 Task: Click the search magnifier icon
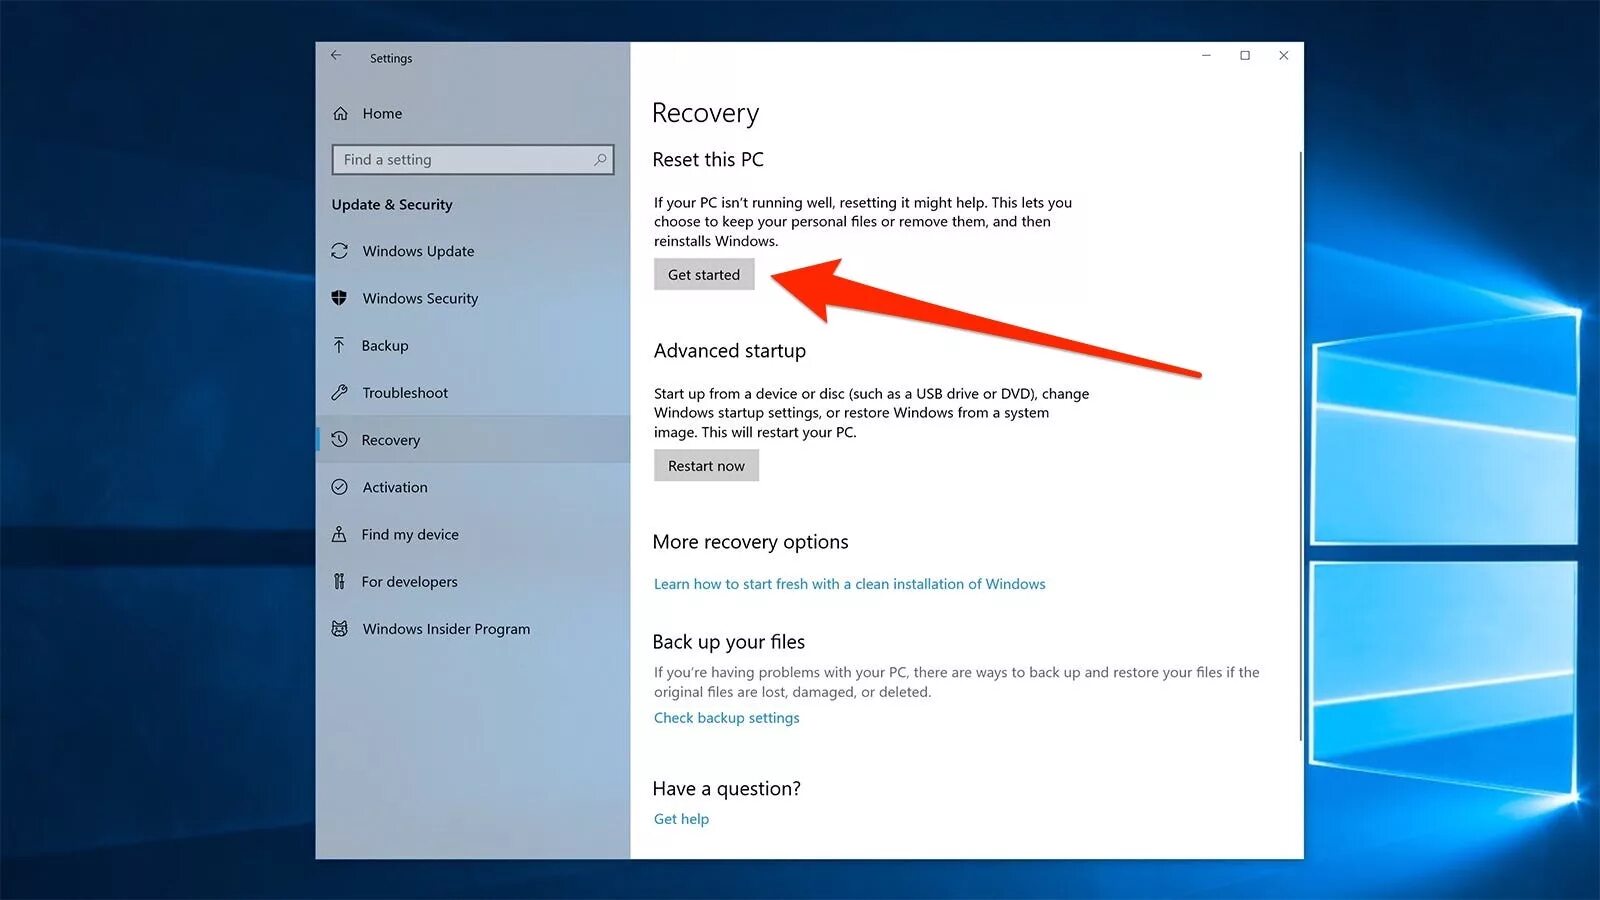pyautogui.click(x=600, y=160)
